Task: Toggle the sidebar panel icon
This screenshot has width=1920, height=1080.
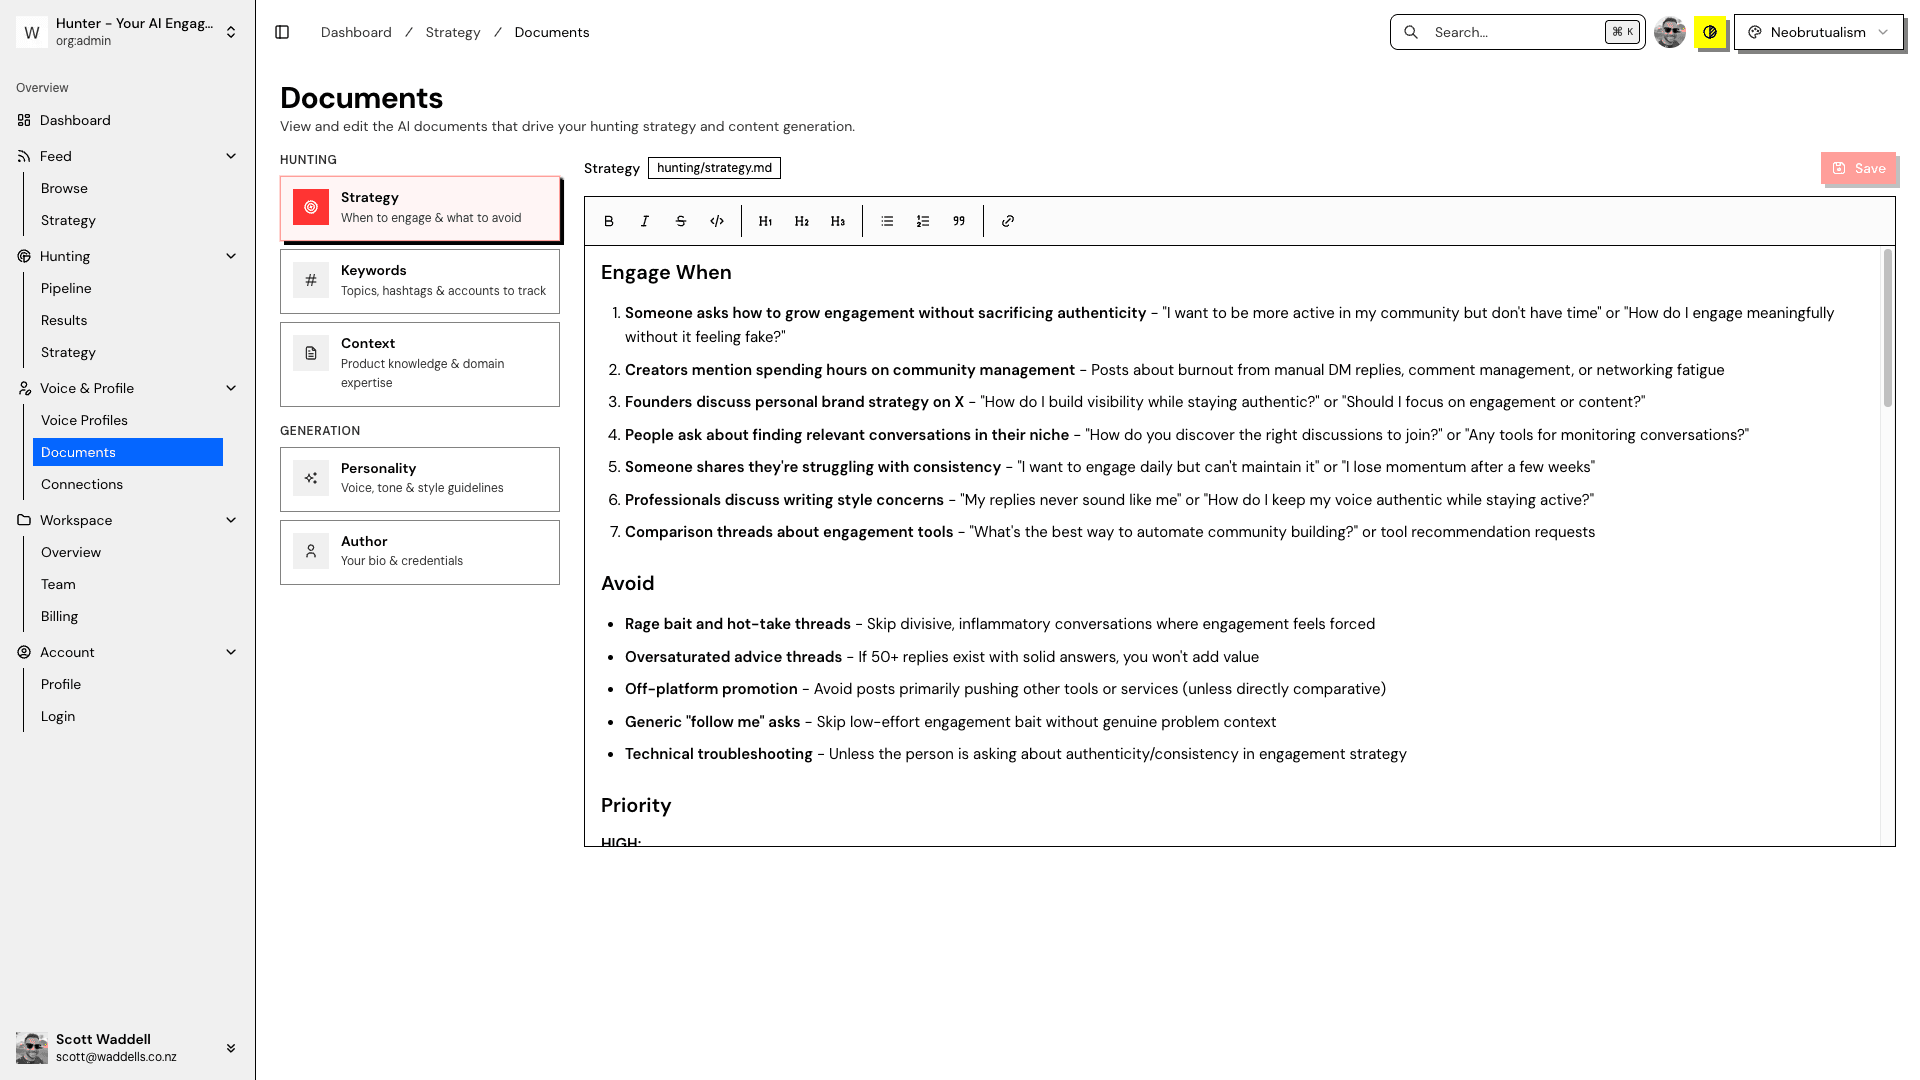Action: point(281,32)
